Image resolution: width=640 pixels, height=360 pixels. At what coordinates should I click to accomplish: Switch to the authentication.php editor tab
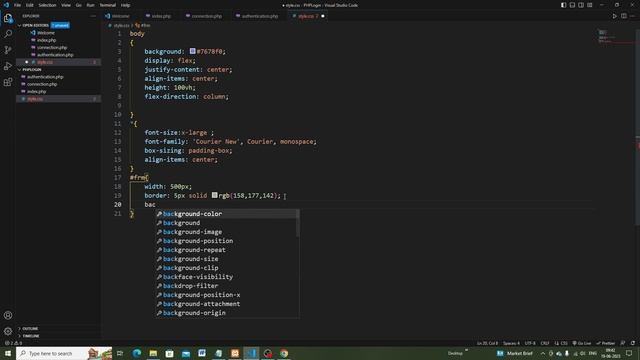(x=257, y=16)
